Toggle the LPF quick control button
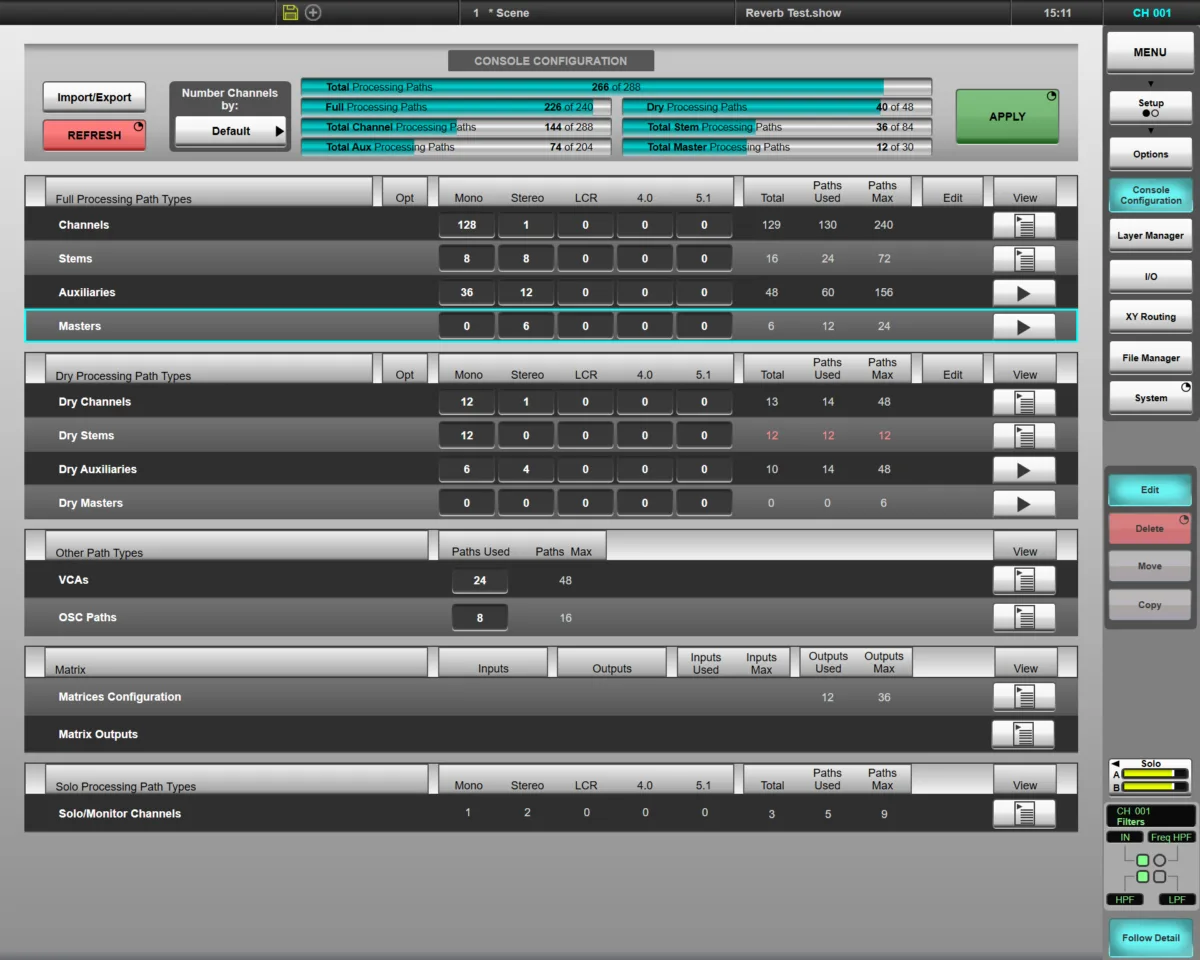Viewport: 1200px width, 960px height. 1177,900
